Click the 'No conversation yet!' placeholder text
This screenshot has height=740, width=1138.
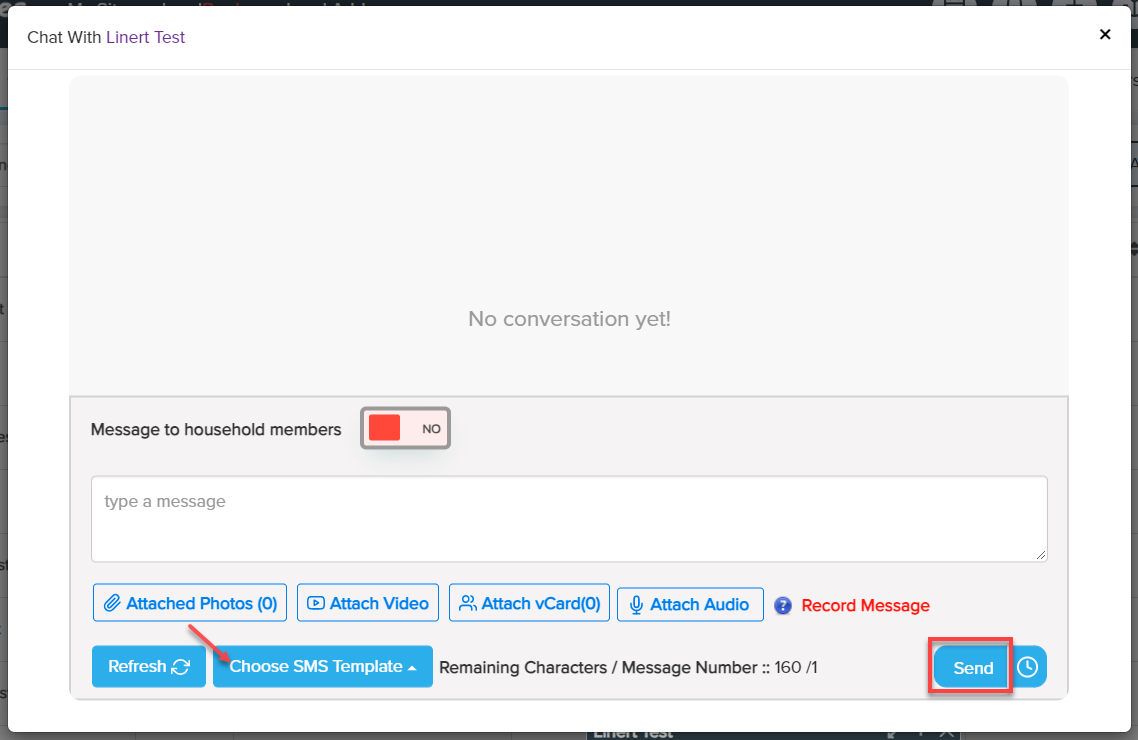(x=569, y=319)
